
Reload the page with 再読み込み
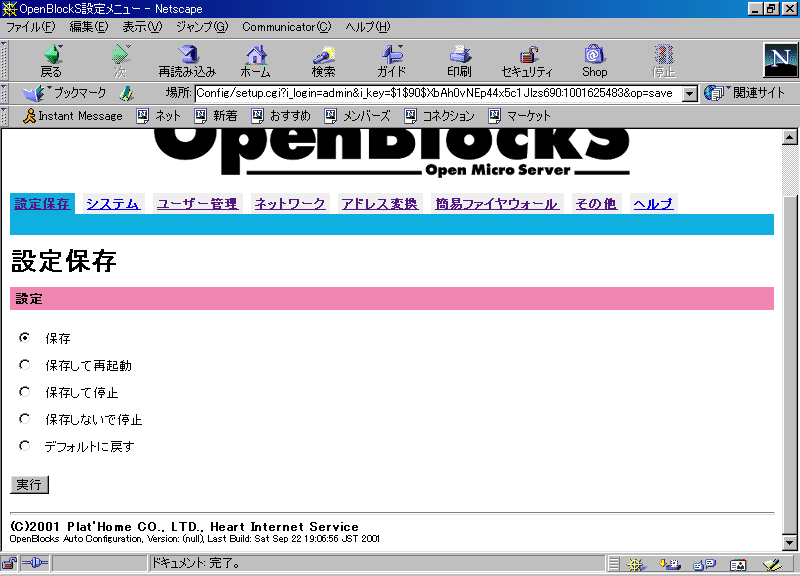click(x=187, y=61)
